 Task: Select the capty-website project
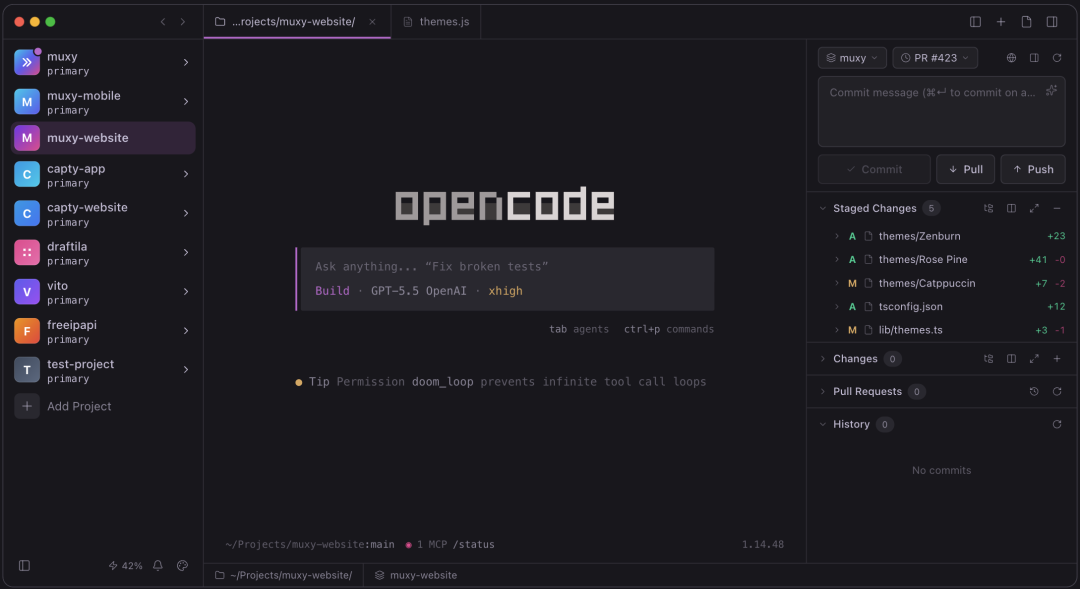pos(103,214)
